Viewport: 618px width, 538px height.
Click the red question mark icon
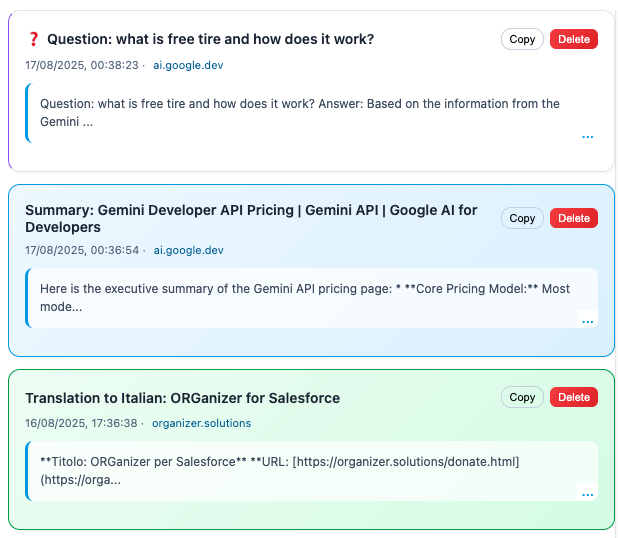coord(33,39)
